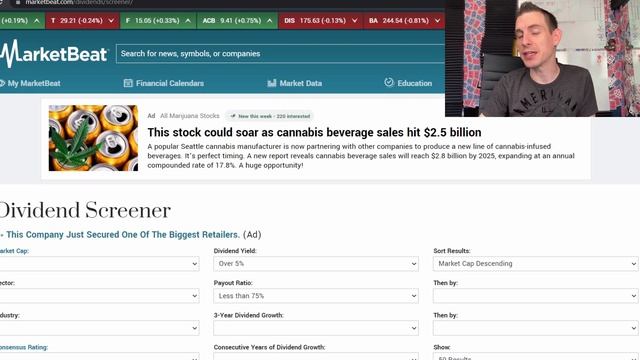This screenshot has width=640, height=360.
Task: Click the browser address bar URL
Action: (x=79, y=2)
